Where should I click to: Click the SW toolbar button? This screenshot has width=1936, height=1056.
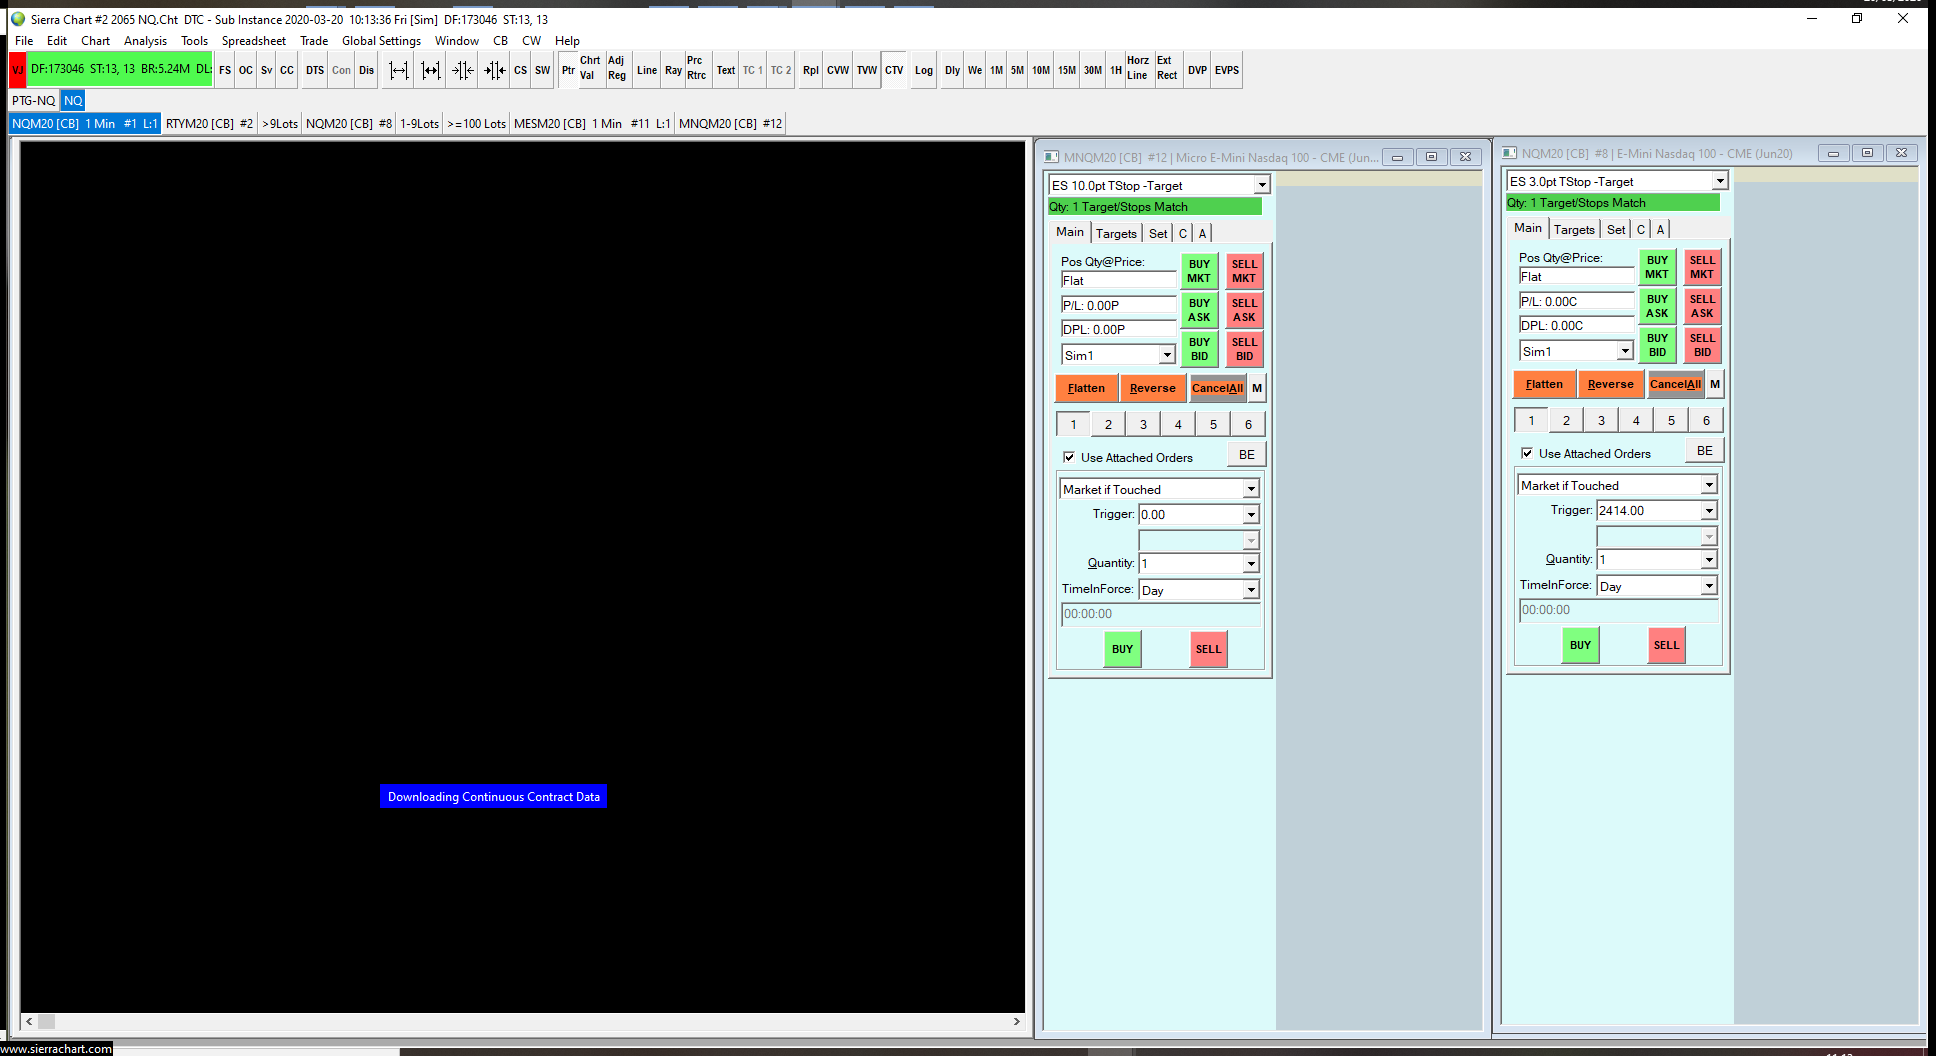pyautogui.click(x=543, y=70)
